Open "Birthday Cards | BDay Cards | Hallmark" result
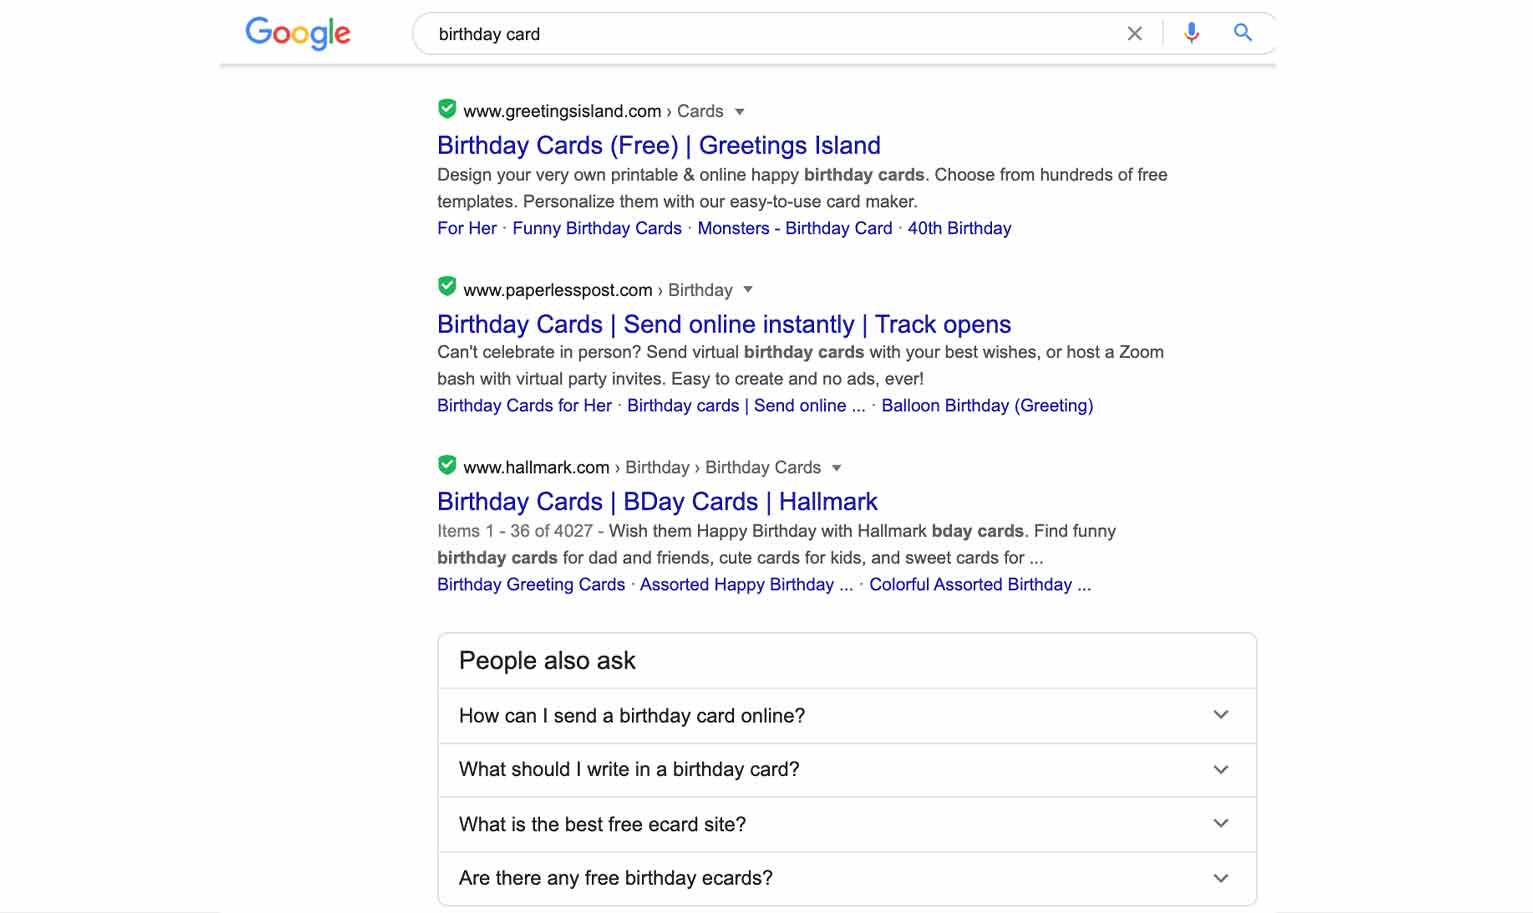Image resolution: width=1533 pixels, height=913 pixels. [657, 501]
